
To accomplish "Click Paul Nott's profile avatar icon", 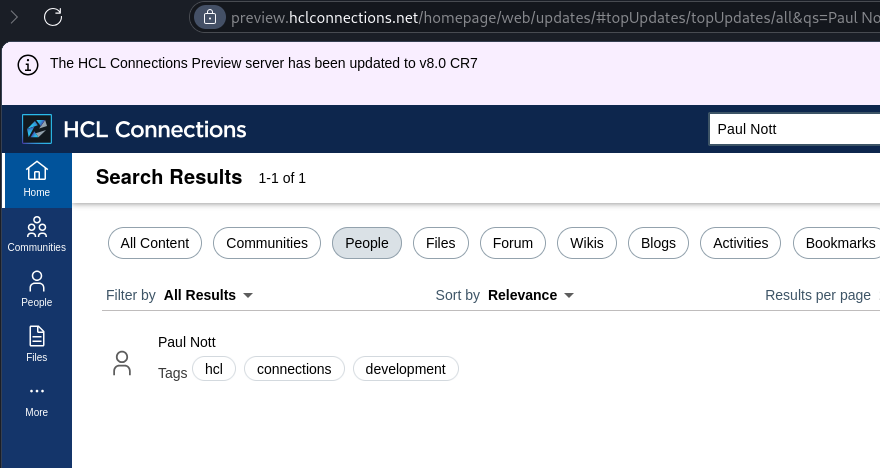I will tap(122, 364).
